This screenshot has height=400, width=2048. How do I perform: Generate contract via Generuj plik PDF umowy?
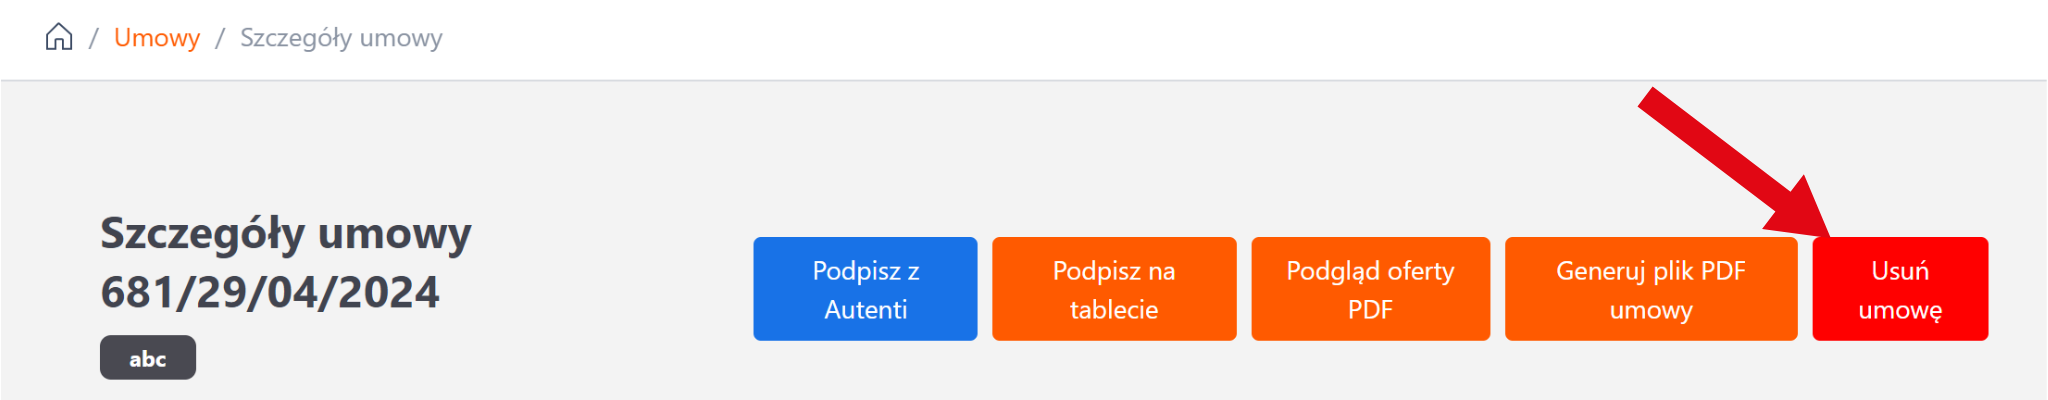click(1650, 289)
